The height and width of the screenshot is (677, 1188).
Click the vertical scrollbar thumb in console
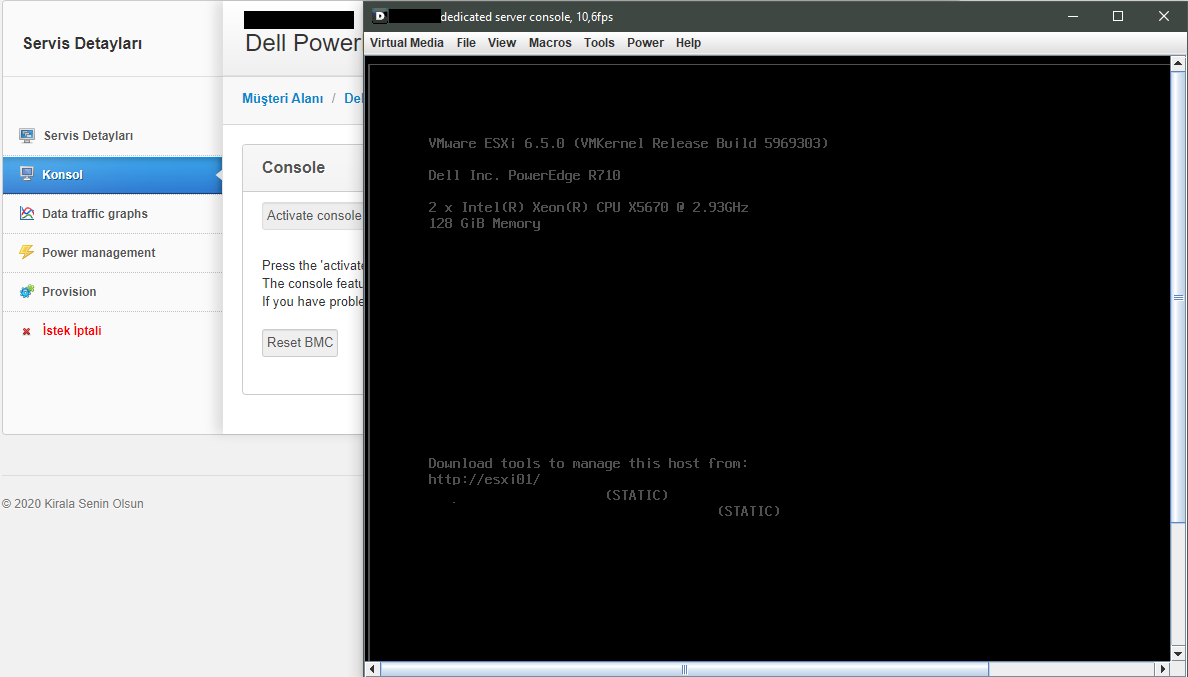(x=1178, y=297)
